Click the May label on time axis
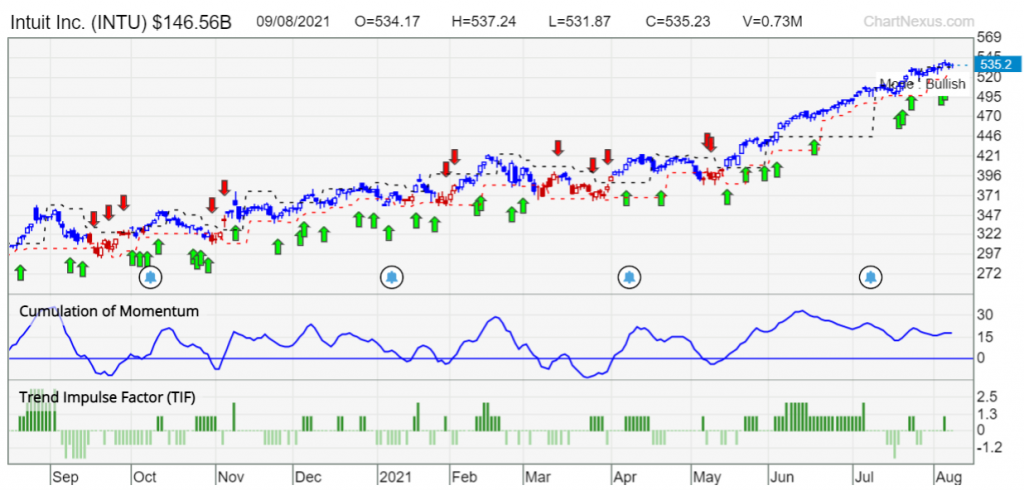This screenshot has height=490, width=1024. pyautogui.click(x=707, y=476)
